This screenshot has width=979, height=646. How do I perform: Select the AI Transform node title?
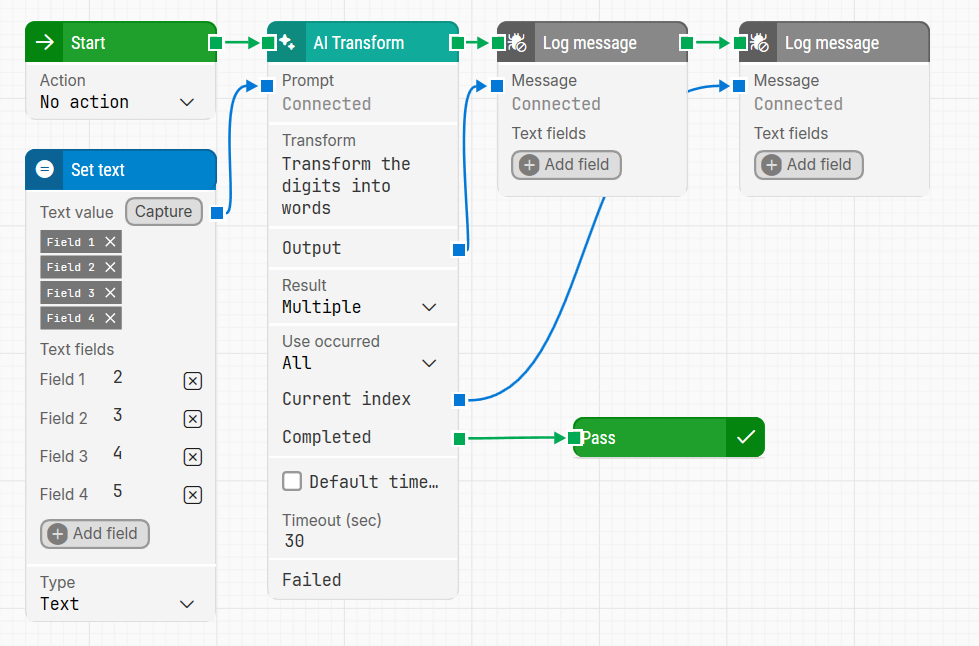click(x=358, y=42)
